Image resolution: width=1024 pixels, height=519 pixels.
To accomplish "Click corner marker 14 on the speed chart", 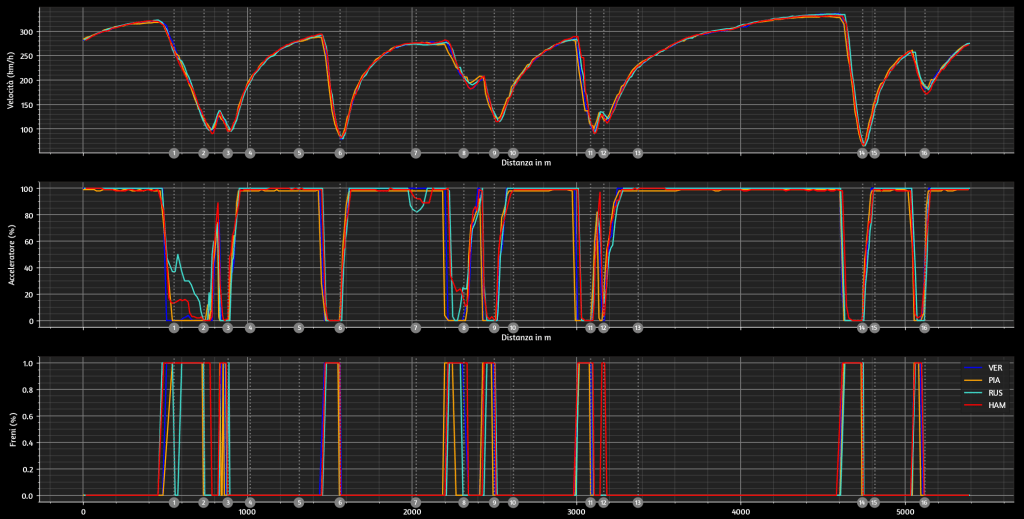I will click(x=862, y=153).
